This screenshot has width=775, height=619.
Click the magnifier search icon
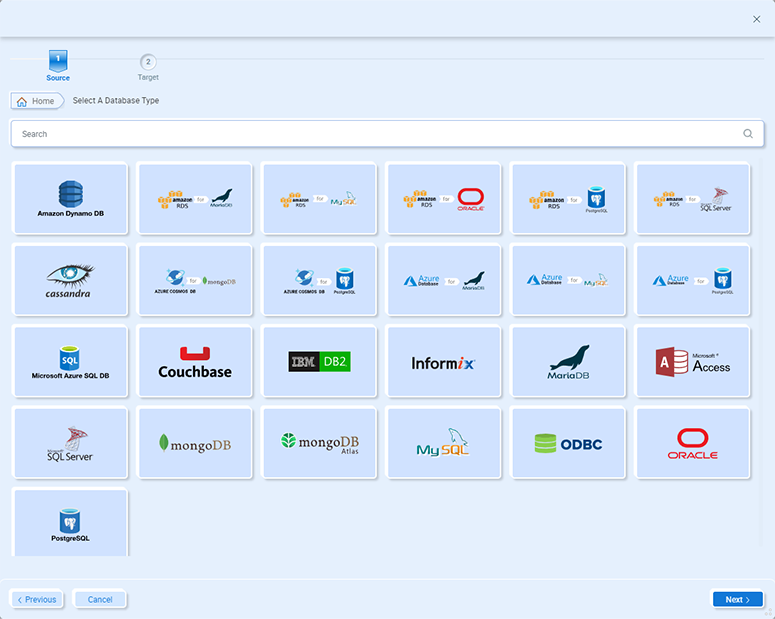748,133
